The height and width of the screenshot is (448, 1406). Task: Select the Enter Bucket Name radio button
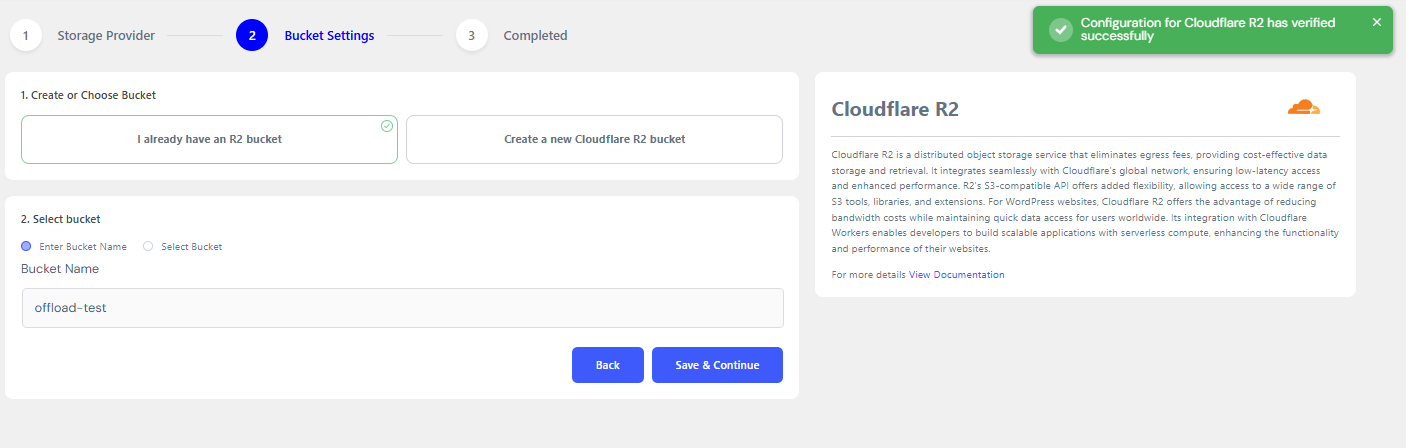tap(26, 246)
